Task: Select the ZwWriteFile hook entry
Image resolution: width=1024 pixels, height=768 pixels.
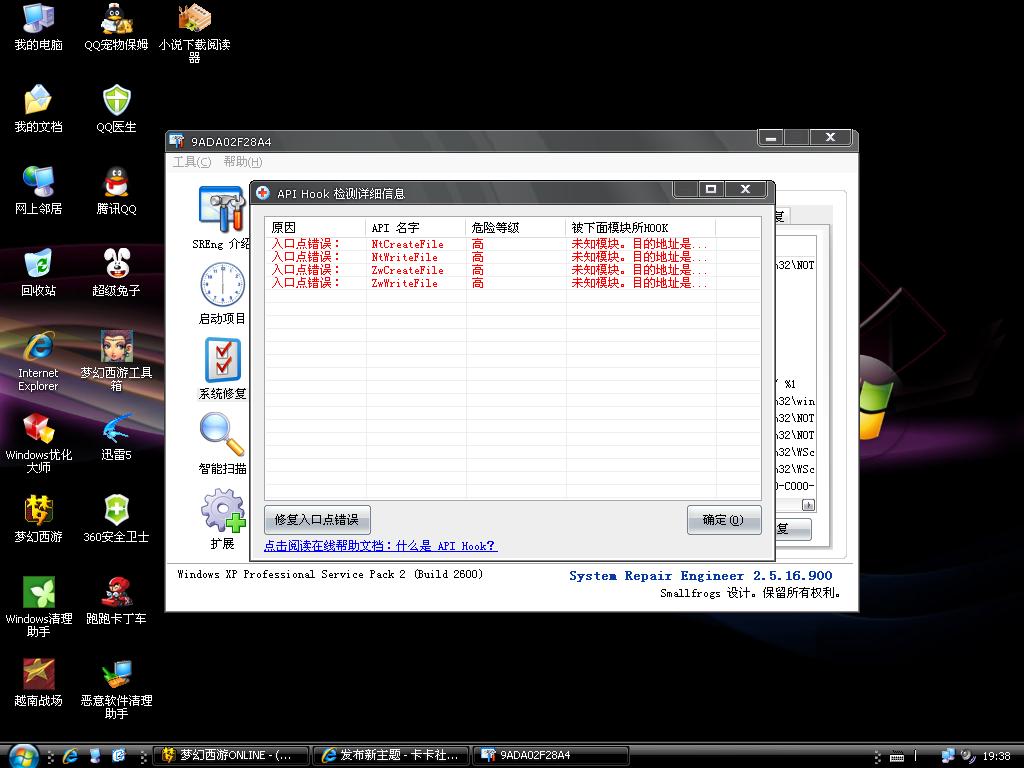Action: [405, 283]
